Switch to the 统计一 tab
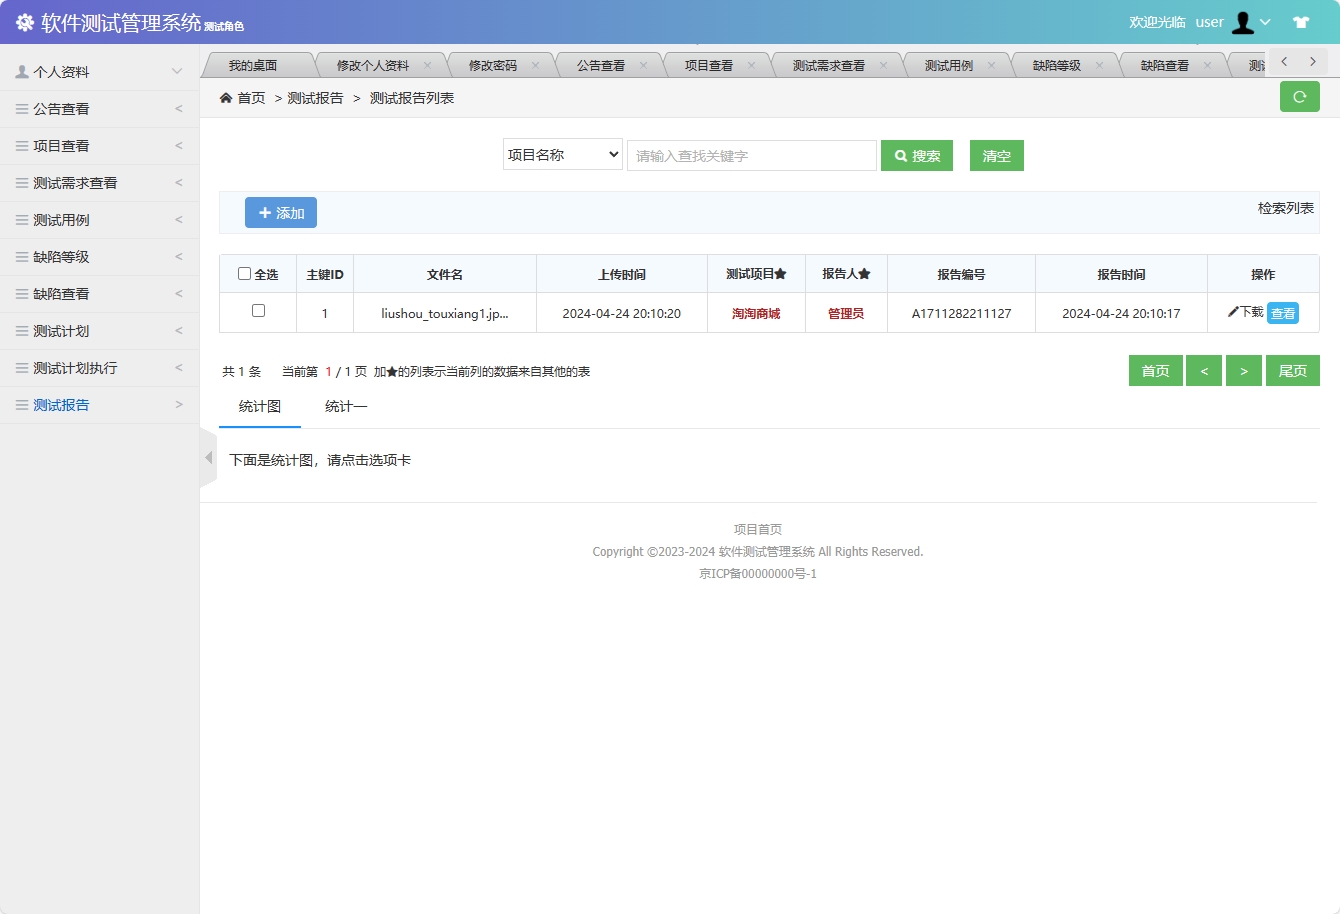1340x914 pixels. pos(344,406)
